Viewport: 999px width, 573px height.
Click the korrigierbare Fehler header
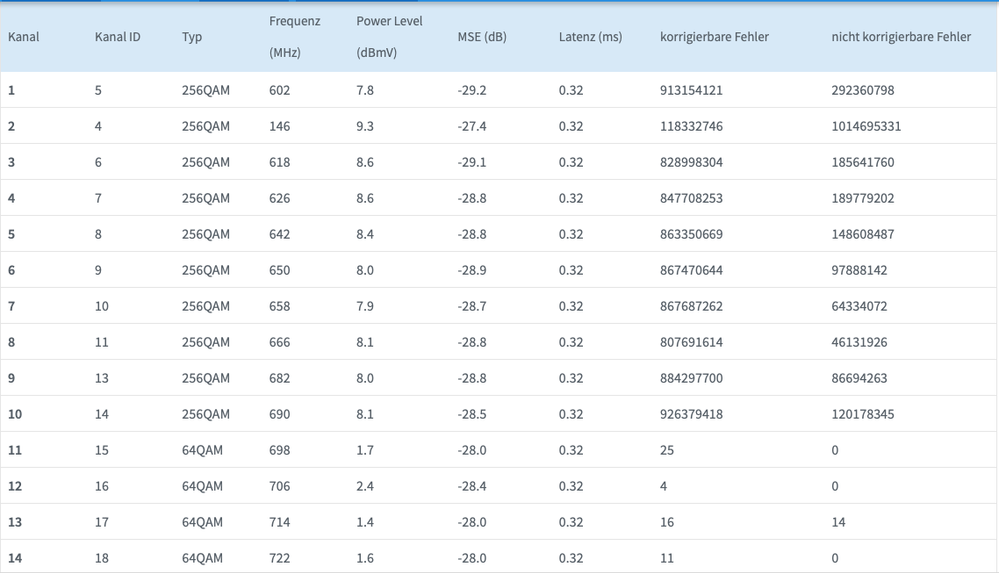(714, 37)
